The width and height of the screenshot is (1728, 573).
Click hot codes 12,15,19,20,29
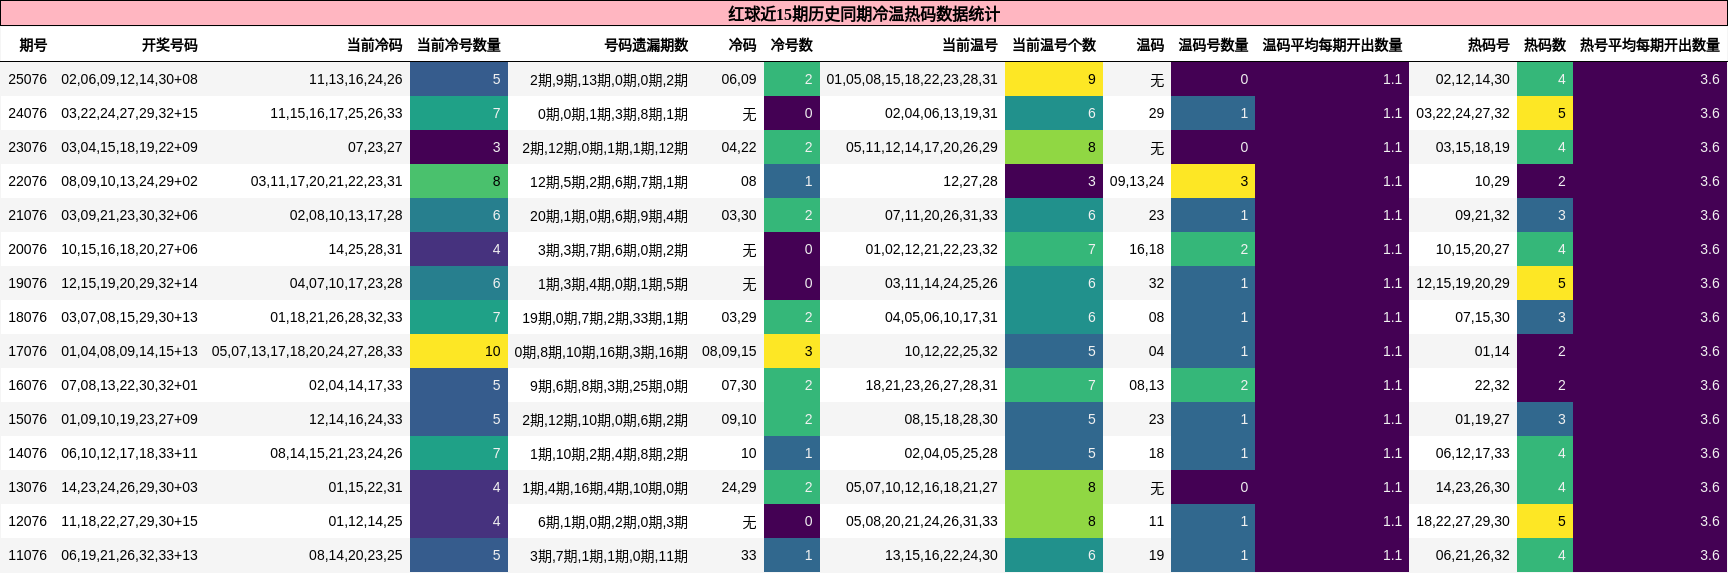click(1463, 283)
